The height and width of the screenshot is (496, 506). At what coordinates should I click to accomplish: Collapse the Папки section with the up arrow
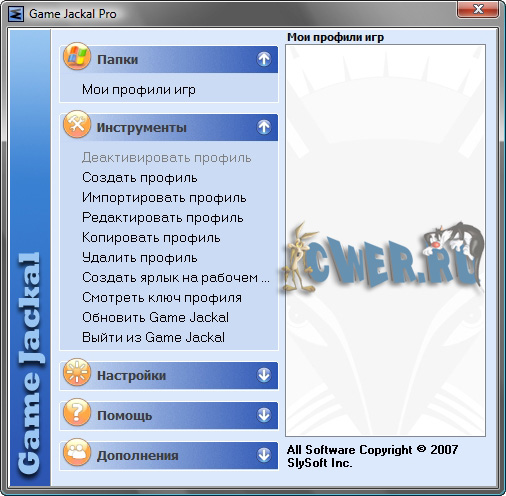tap(264, 59)
